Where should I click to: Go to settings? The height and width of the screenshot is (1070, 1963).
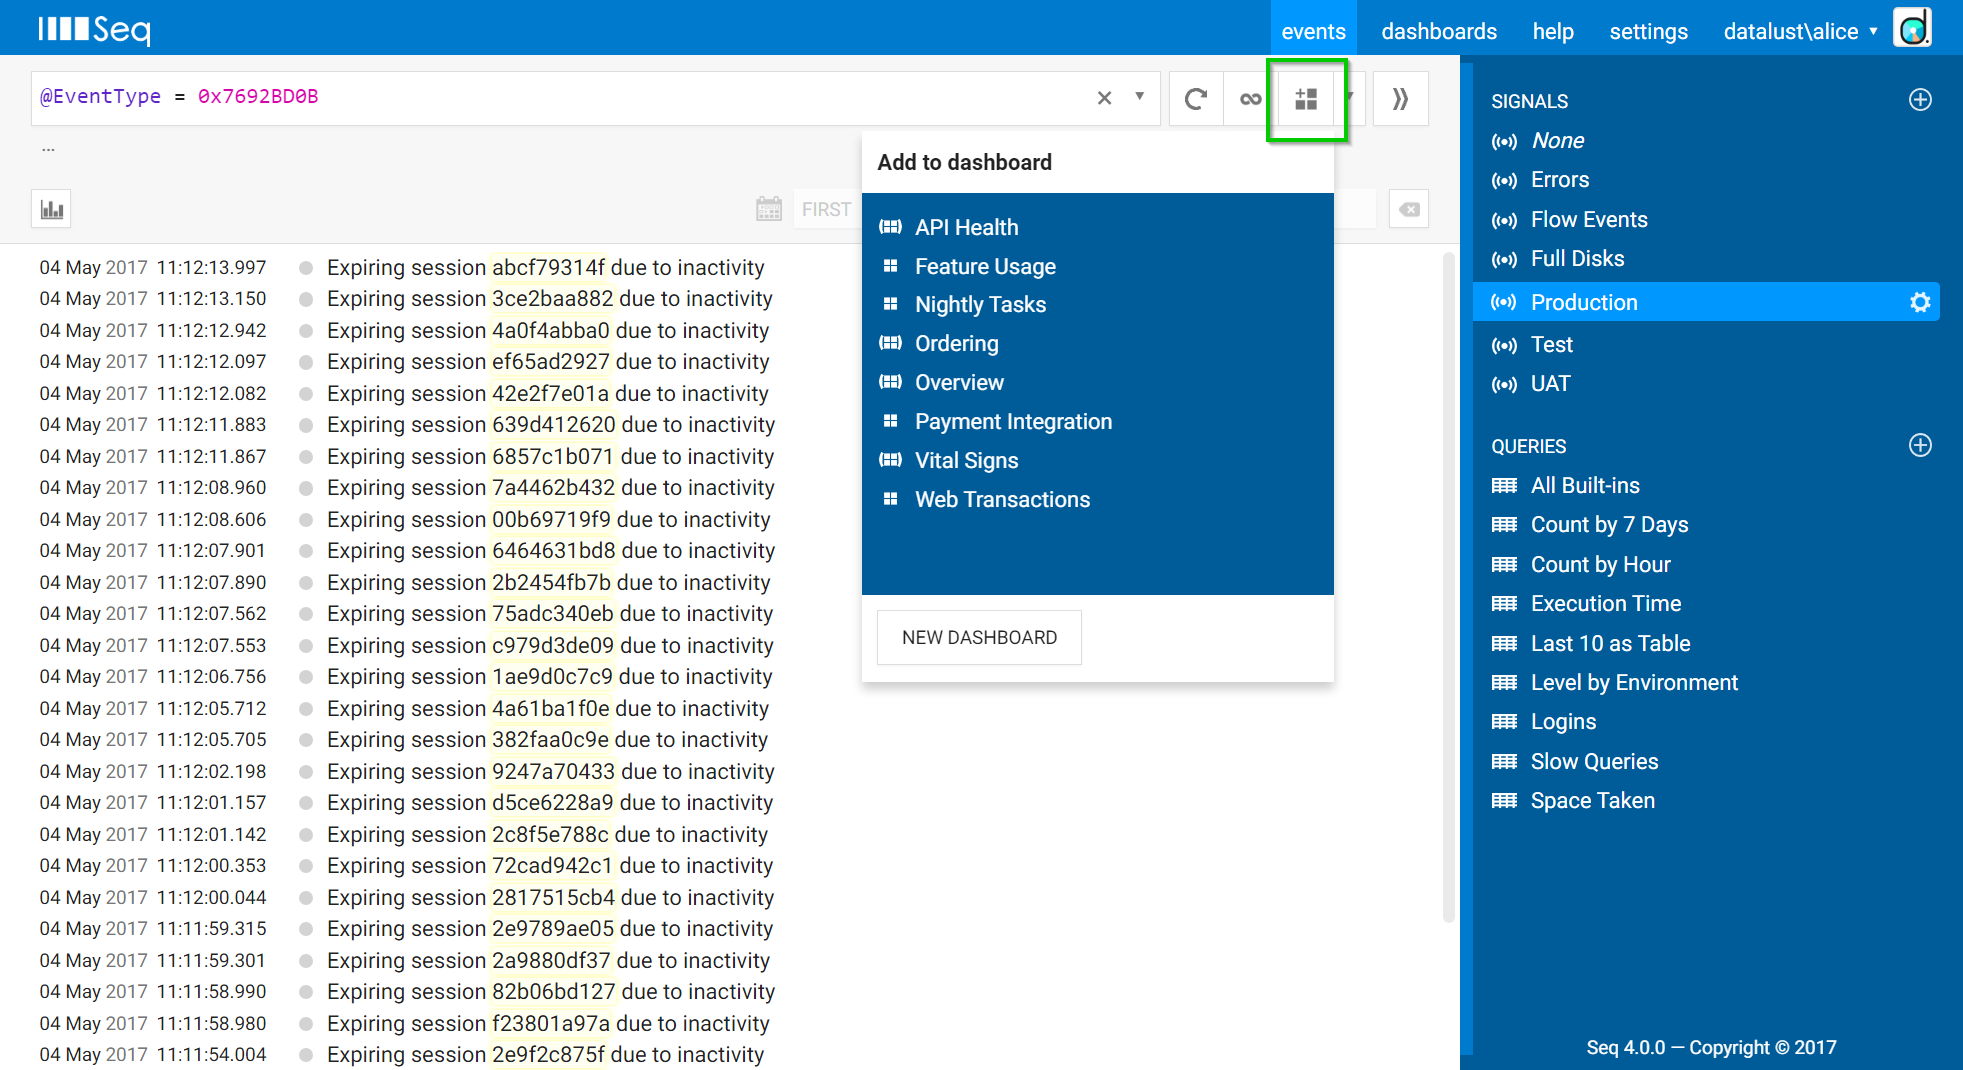point(1648,31)
